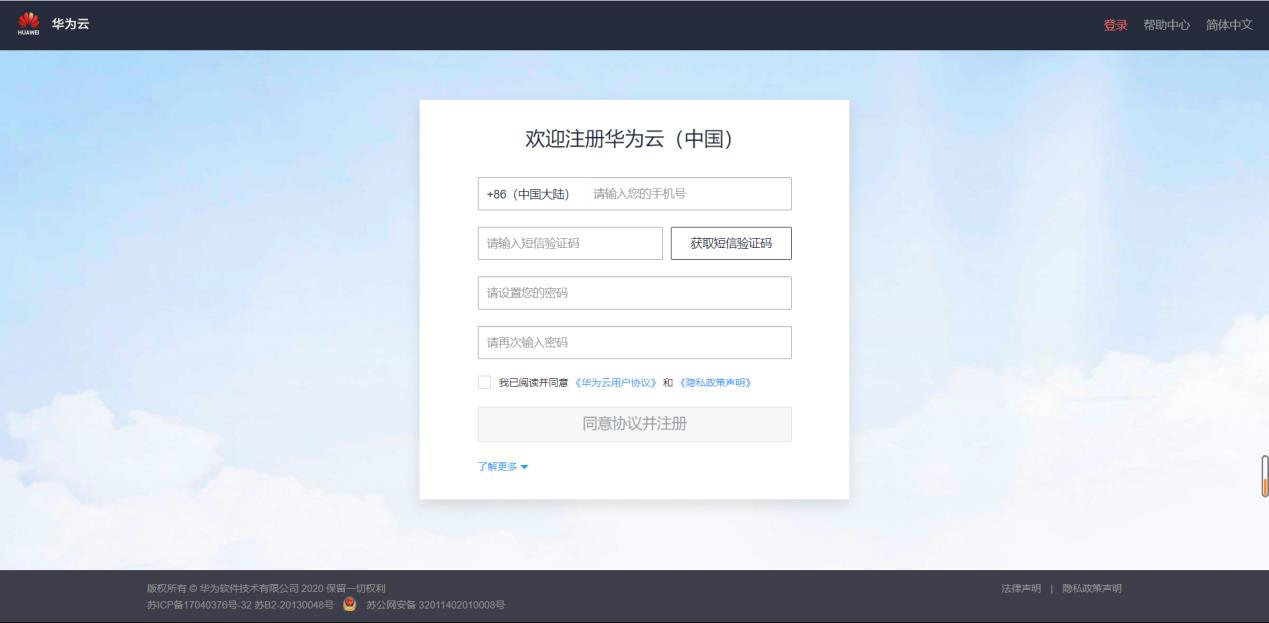Open 《华为云用户协议》 link

click(616, 383)
